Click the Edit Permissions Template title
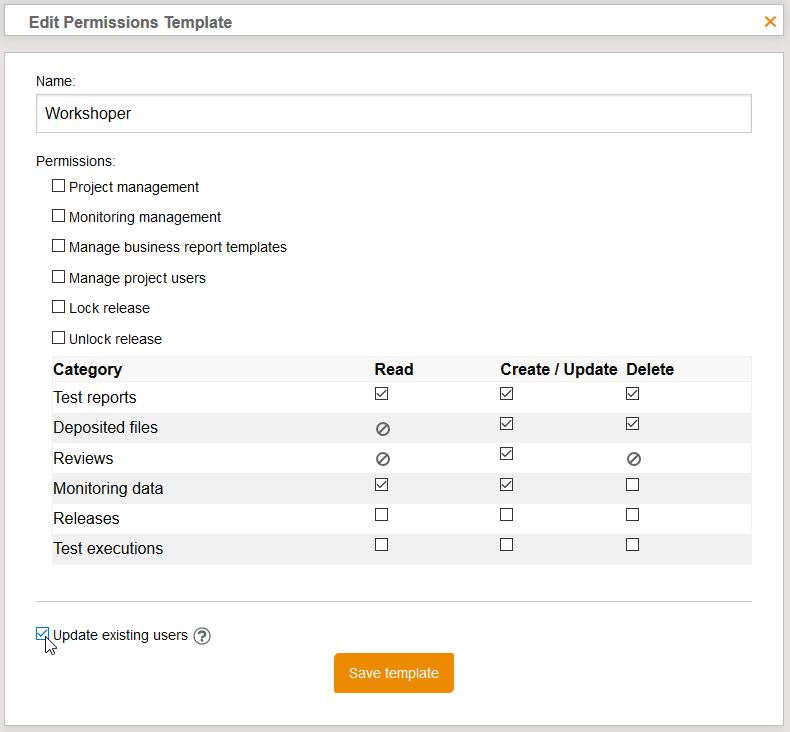This screenshot has width=790, height=732. [130, 22]
